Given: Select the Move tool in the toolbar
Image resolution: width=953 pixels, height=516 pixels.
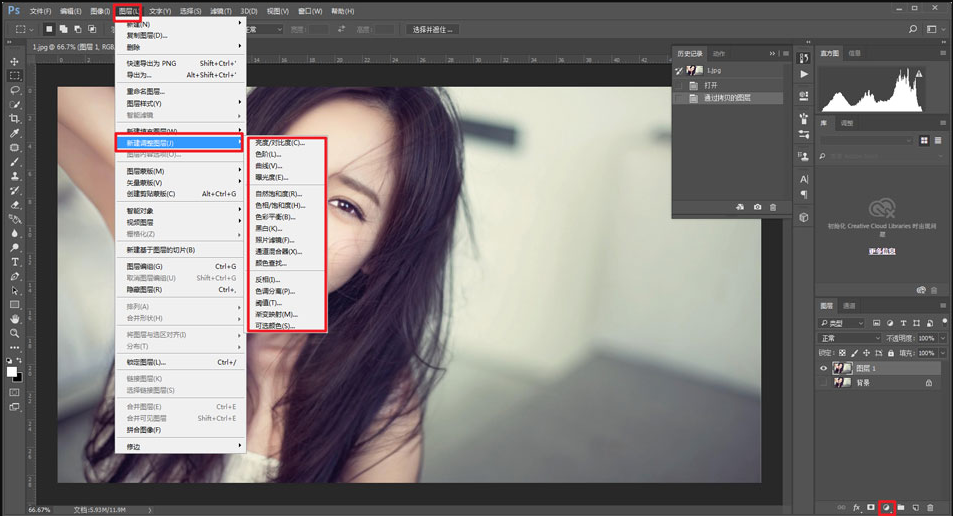Looking at the screenshot, I should 14,61.
